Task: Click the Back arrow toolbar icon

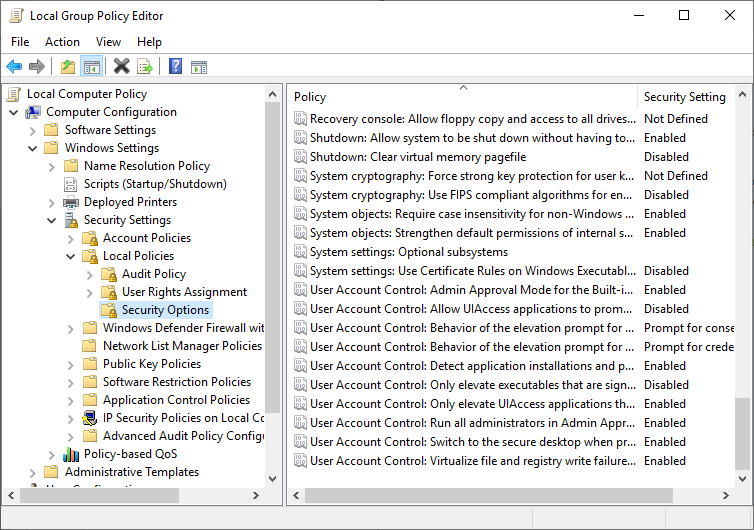Action: (14, 67)
